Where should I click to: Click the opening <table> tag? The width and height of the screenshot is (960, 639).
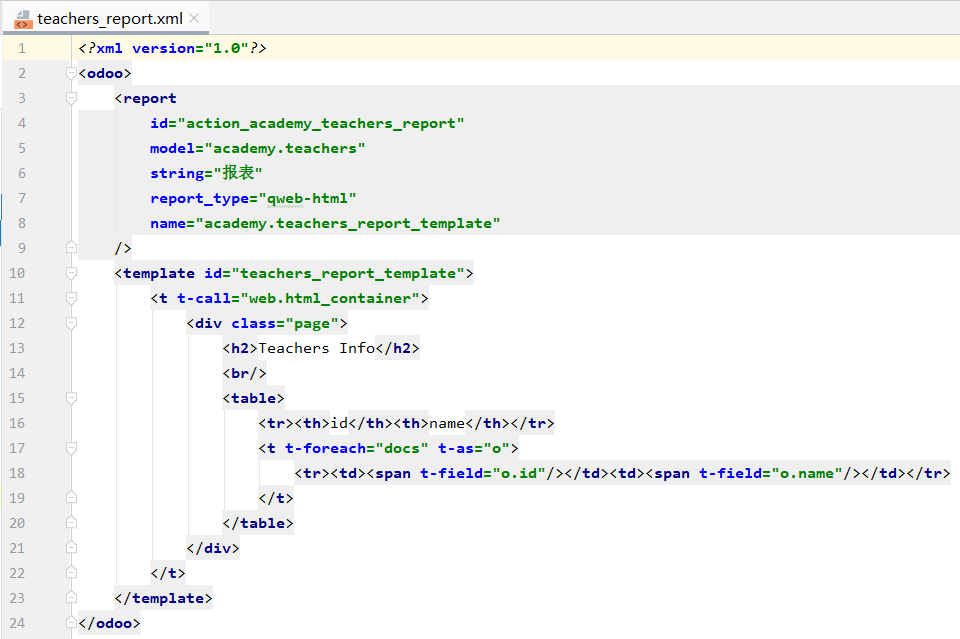point(253,398)
